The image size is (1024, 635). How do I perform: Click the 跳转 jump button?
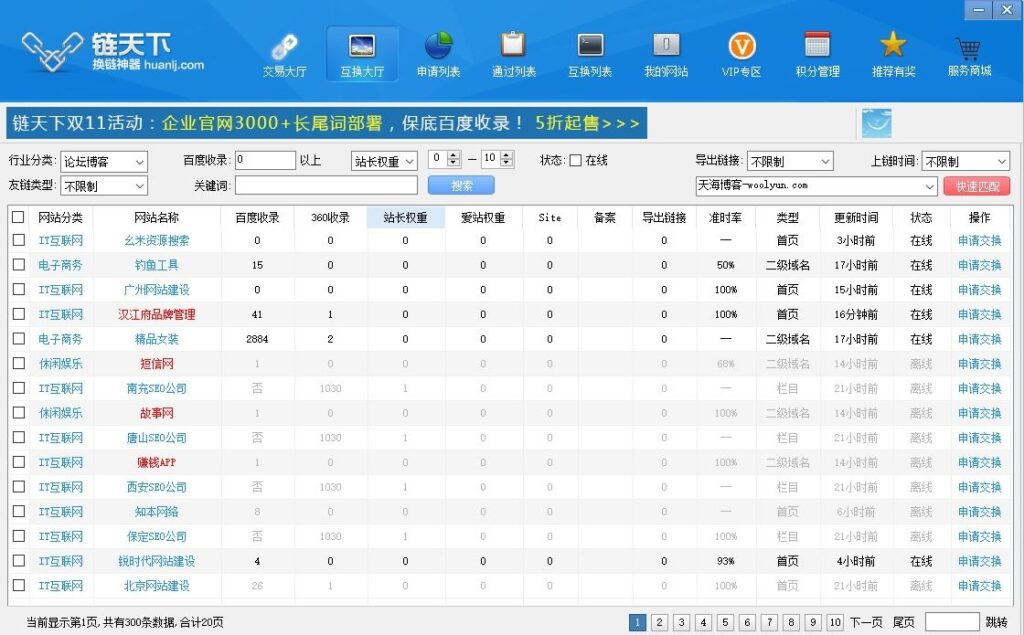(996, 623)
